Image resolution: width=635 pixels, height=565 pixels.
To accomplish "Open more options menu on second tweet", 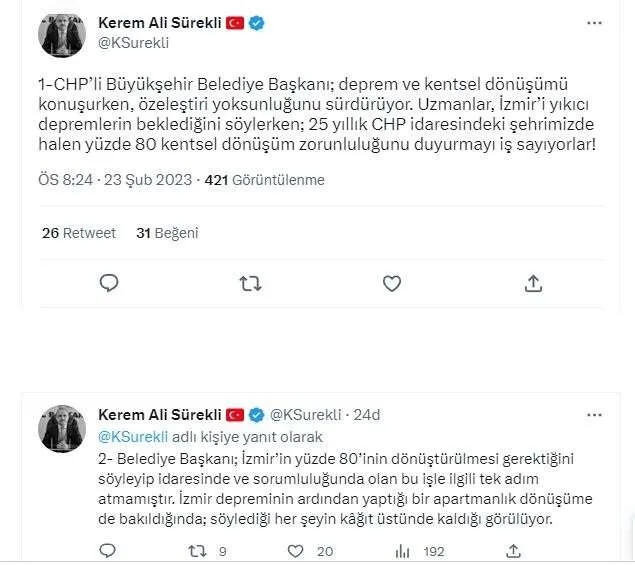I will pyautogui.click(x=594, y=415).
